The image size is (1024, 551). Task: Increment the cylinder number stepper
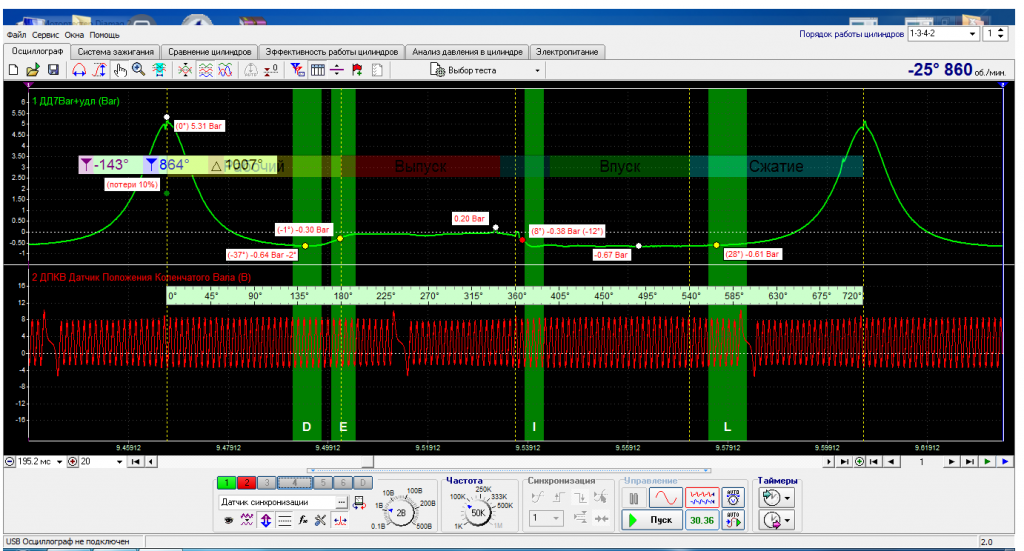point(1002,31)
